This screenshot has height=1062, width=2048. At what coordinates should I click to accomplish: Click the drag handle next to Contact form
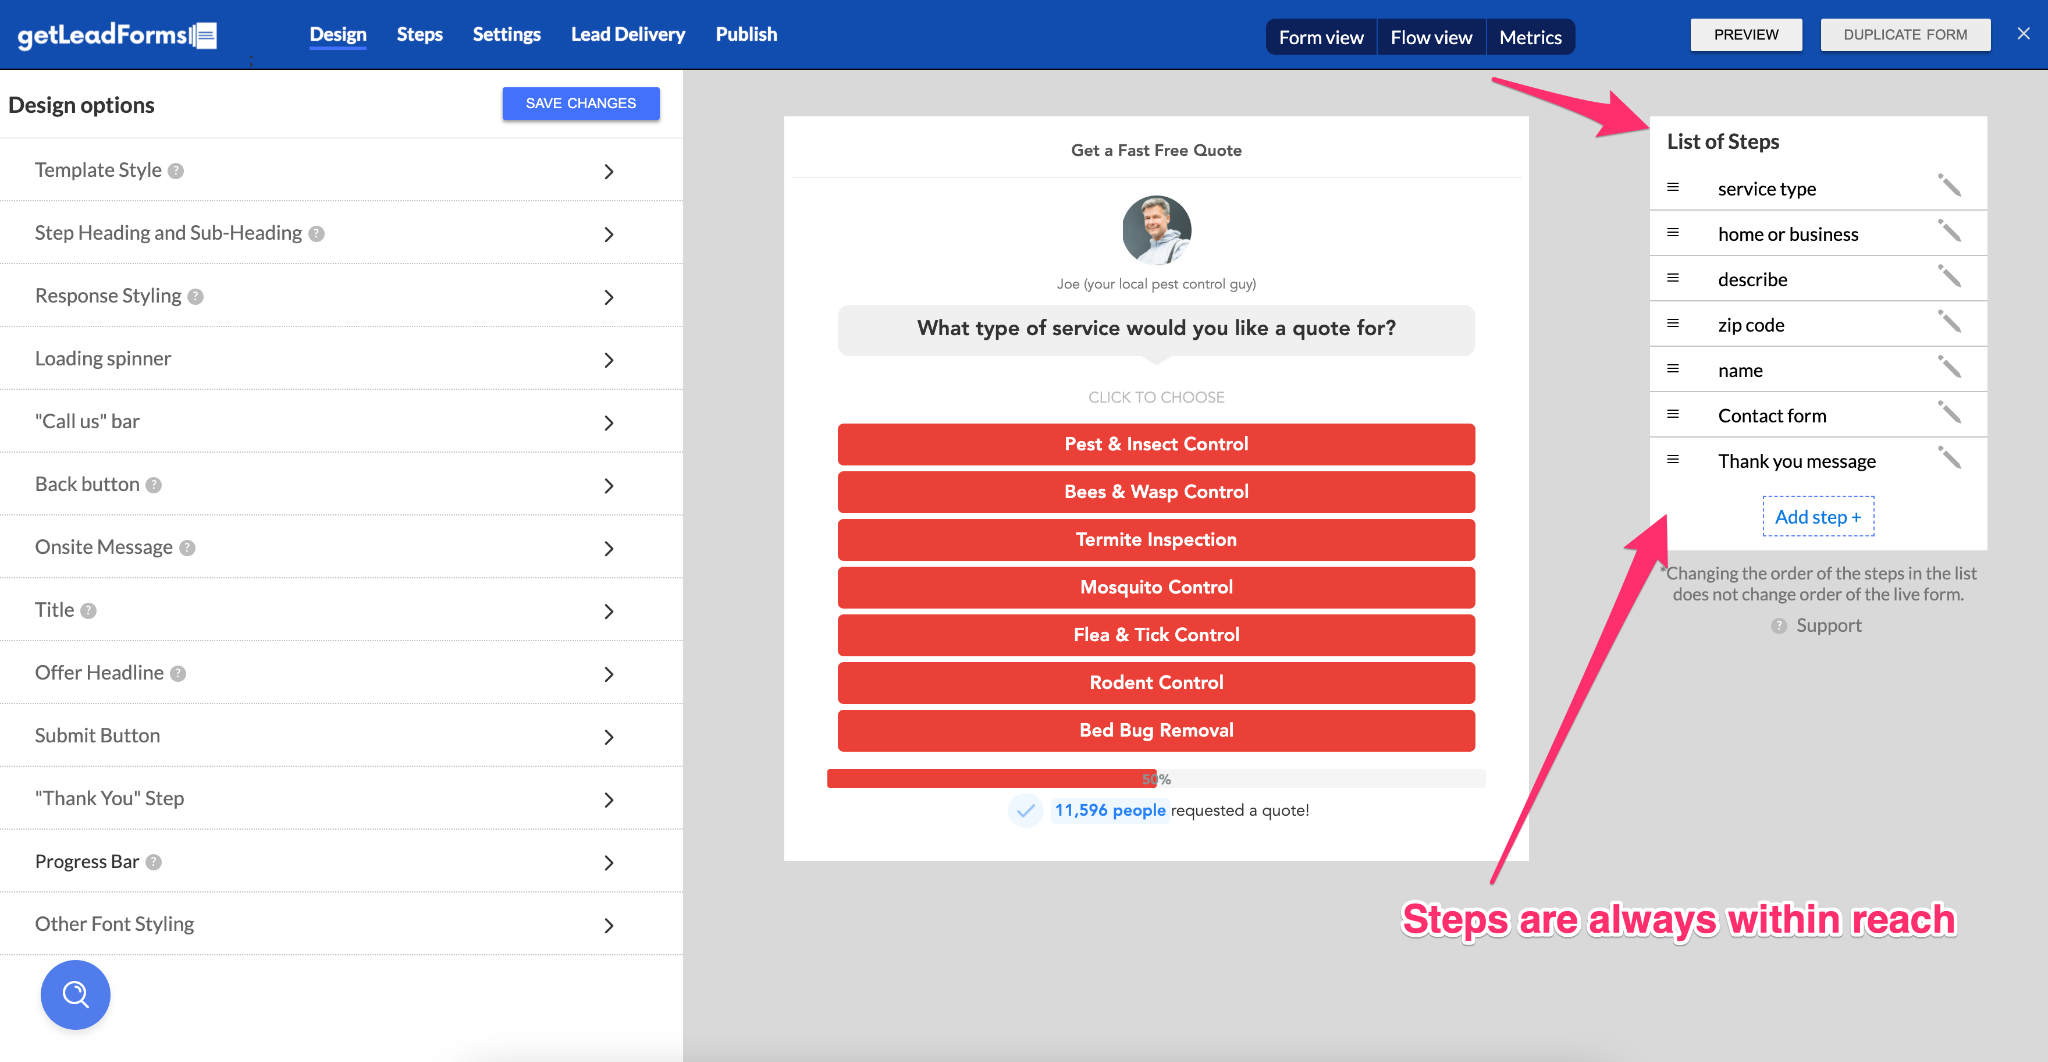coord(1673,414)
